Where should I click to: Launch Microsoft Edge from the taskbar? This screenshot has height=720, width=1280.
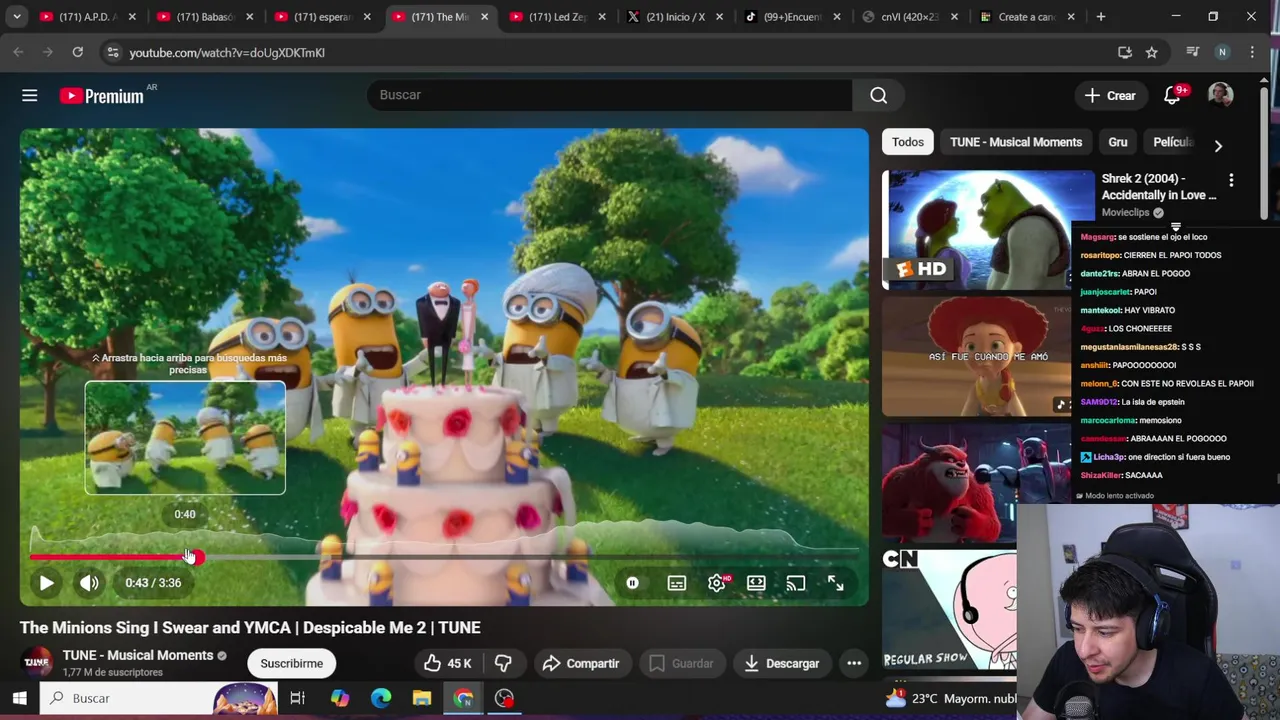pos(381,698)
